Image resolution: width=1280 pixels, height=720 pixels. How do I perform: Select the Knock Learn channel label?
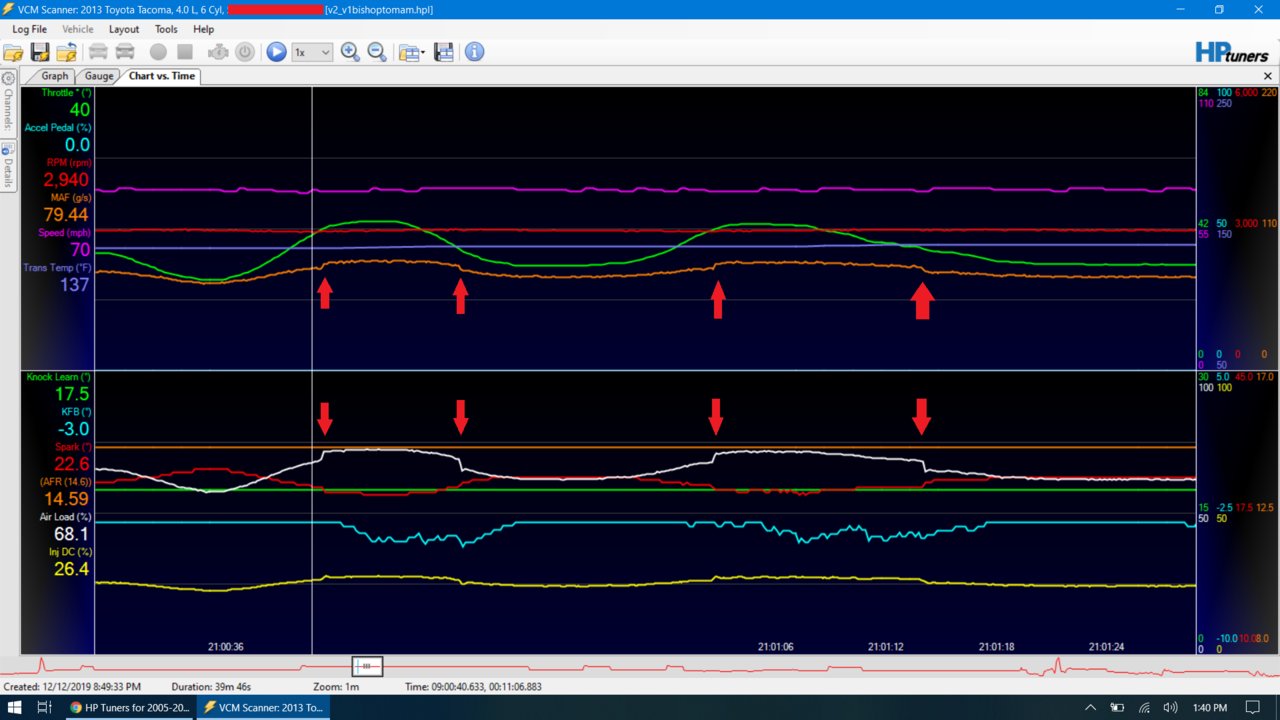58,377
